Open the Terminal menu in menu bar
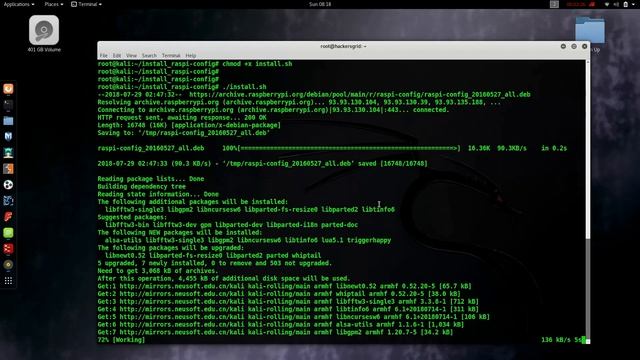Image resolution: width=640 pixels, height=360 pixels. click(x=171, y=56)
